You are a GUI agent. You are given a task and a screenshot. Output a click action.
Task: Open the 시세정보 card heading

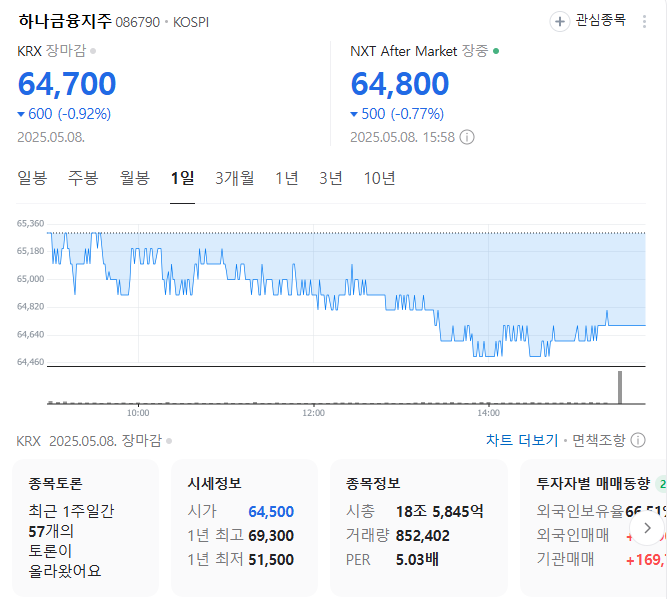pyautogui.click(x=215, y=483)
